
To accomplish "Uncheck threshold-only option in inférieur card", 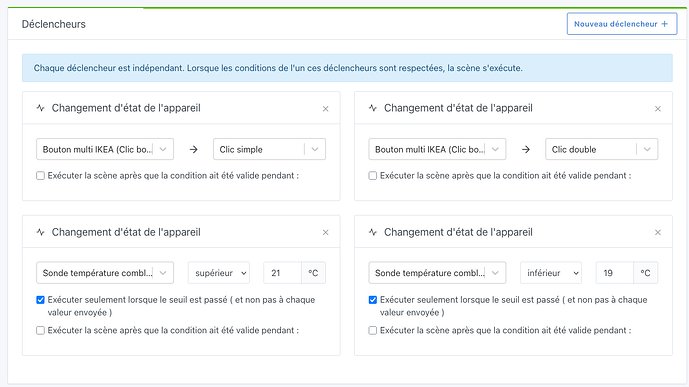I will tap(373, 300).
